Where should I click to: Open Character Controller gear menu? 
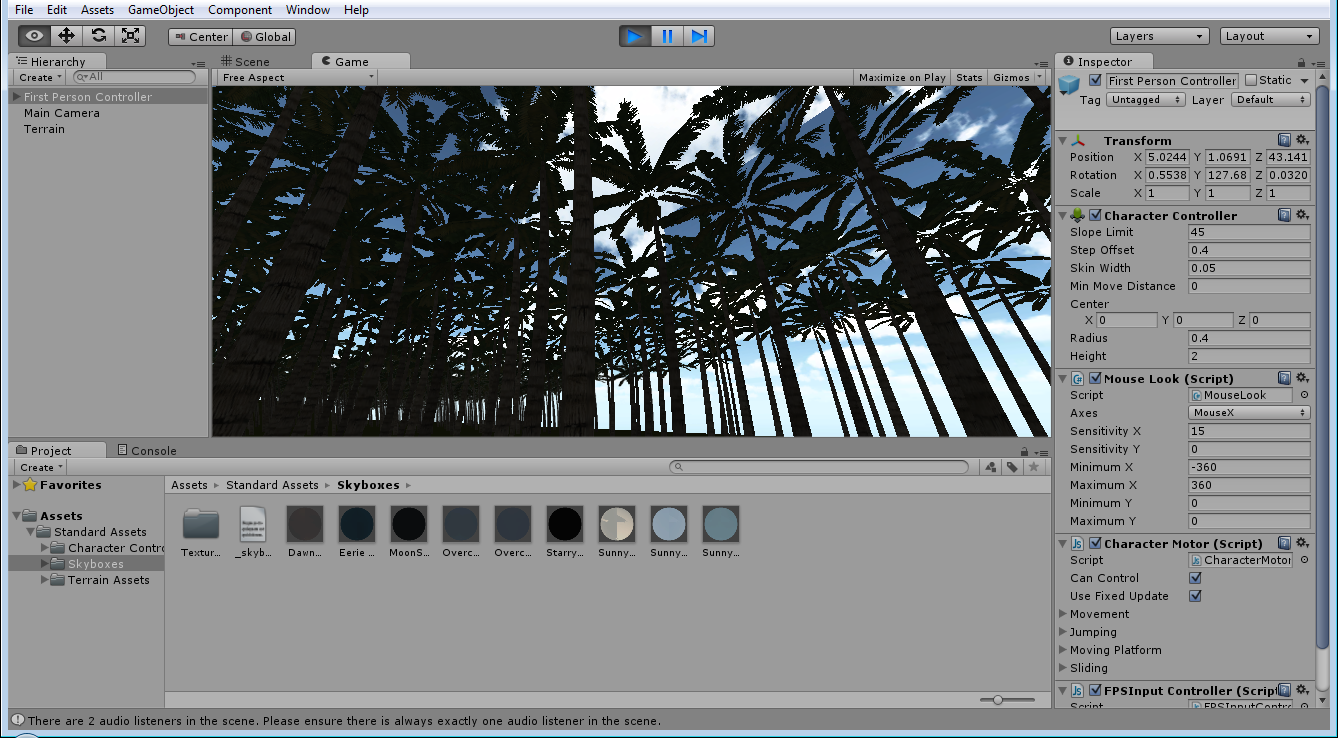[1302, 215]
